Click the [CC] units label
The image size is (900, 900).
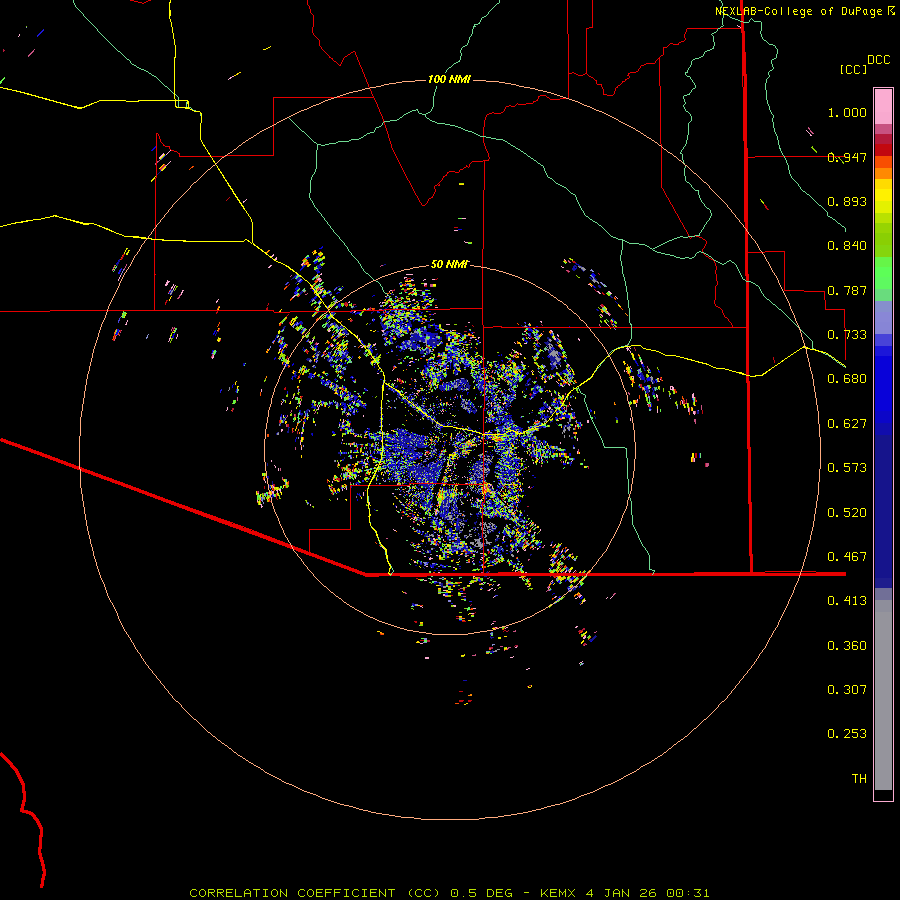click(853, 69)
